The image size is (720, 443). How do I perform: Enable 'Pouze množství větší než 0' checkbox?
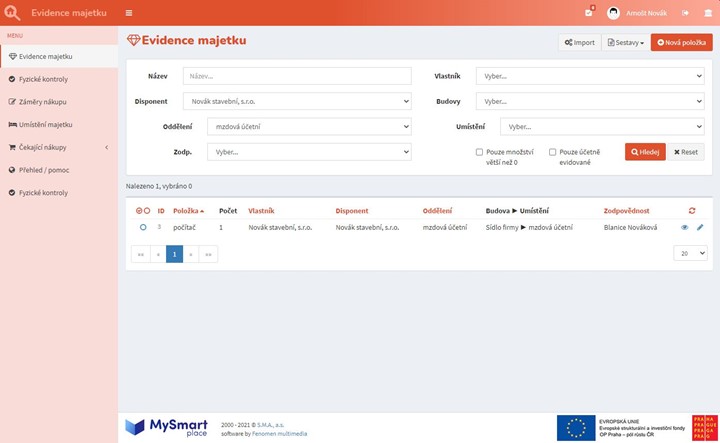tap(480, 152)
